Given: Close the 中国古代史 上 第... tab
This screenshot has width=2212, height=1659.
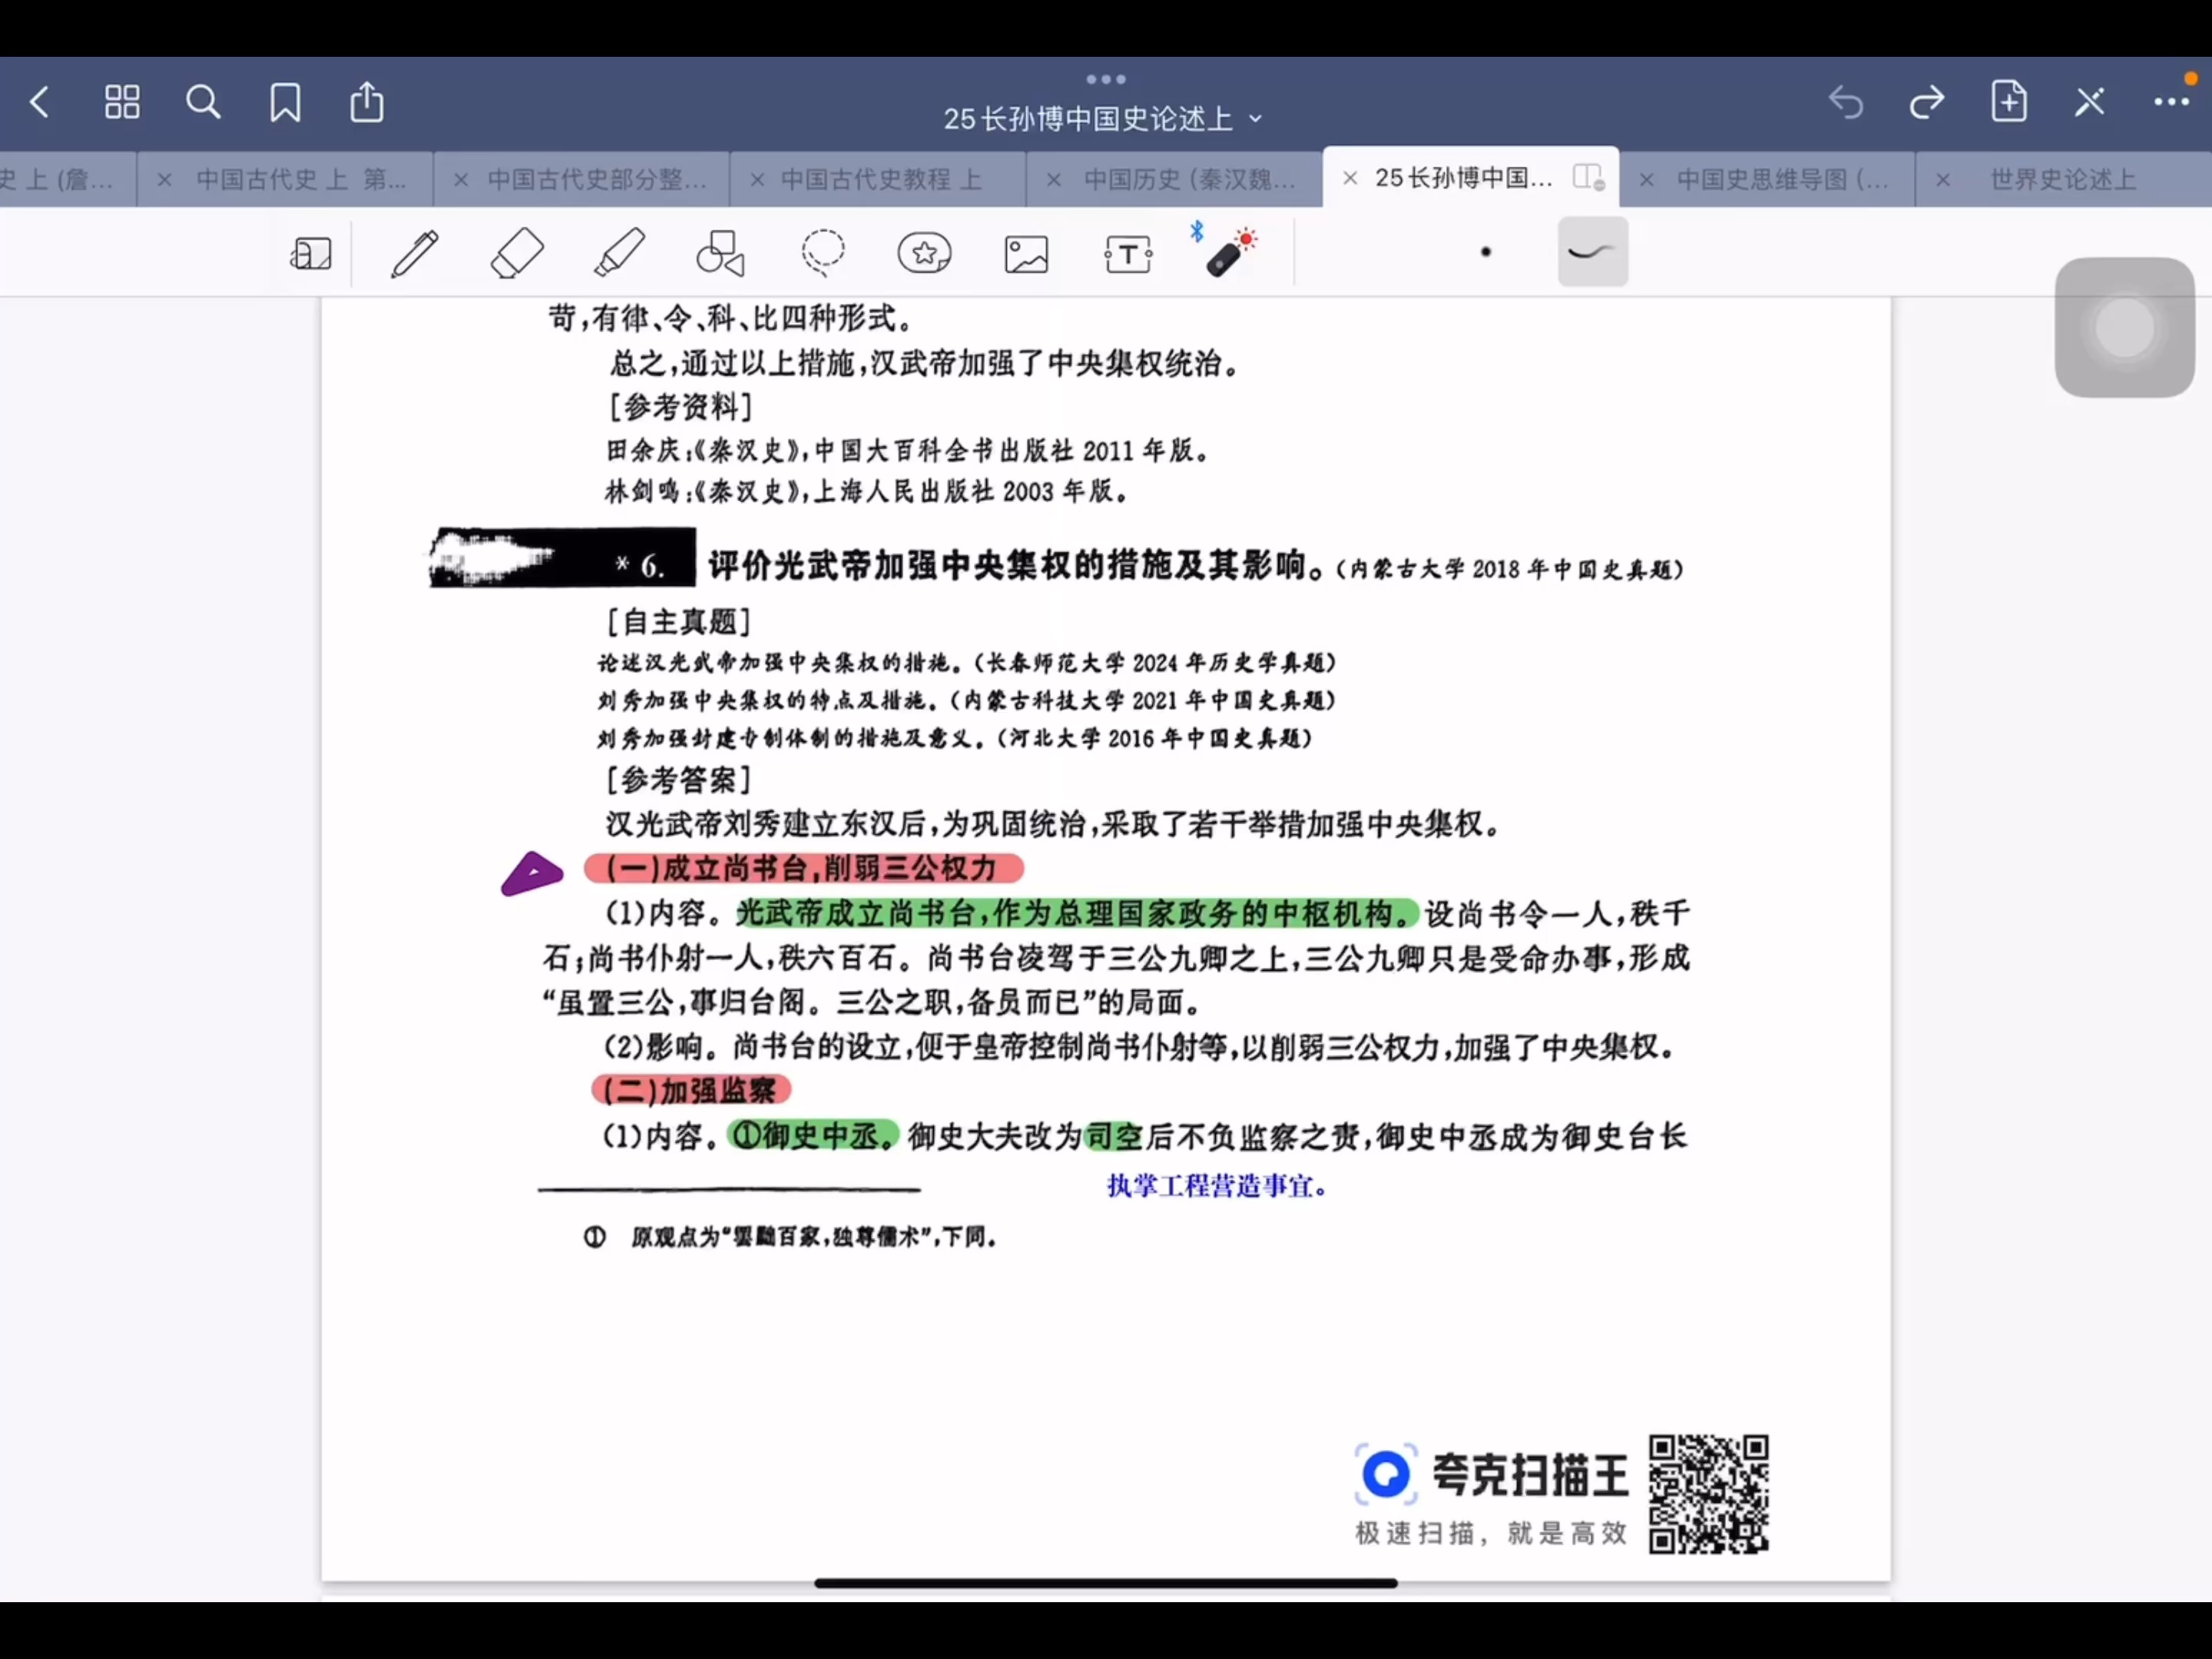Looking at the screenshot, I should (x=165, y=180).
